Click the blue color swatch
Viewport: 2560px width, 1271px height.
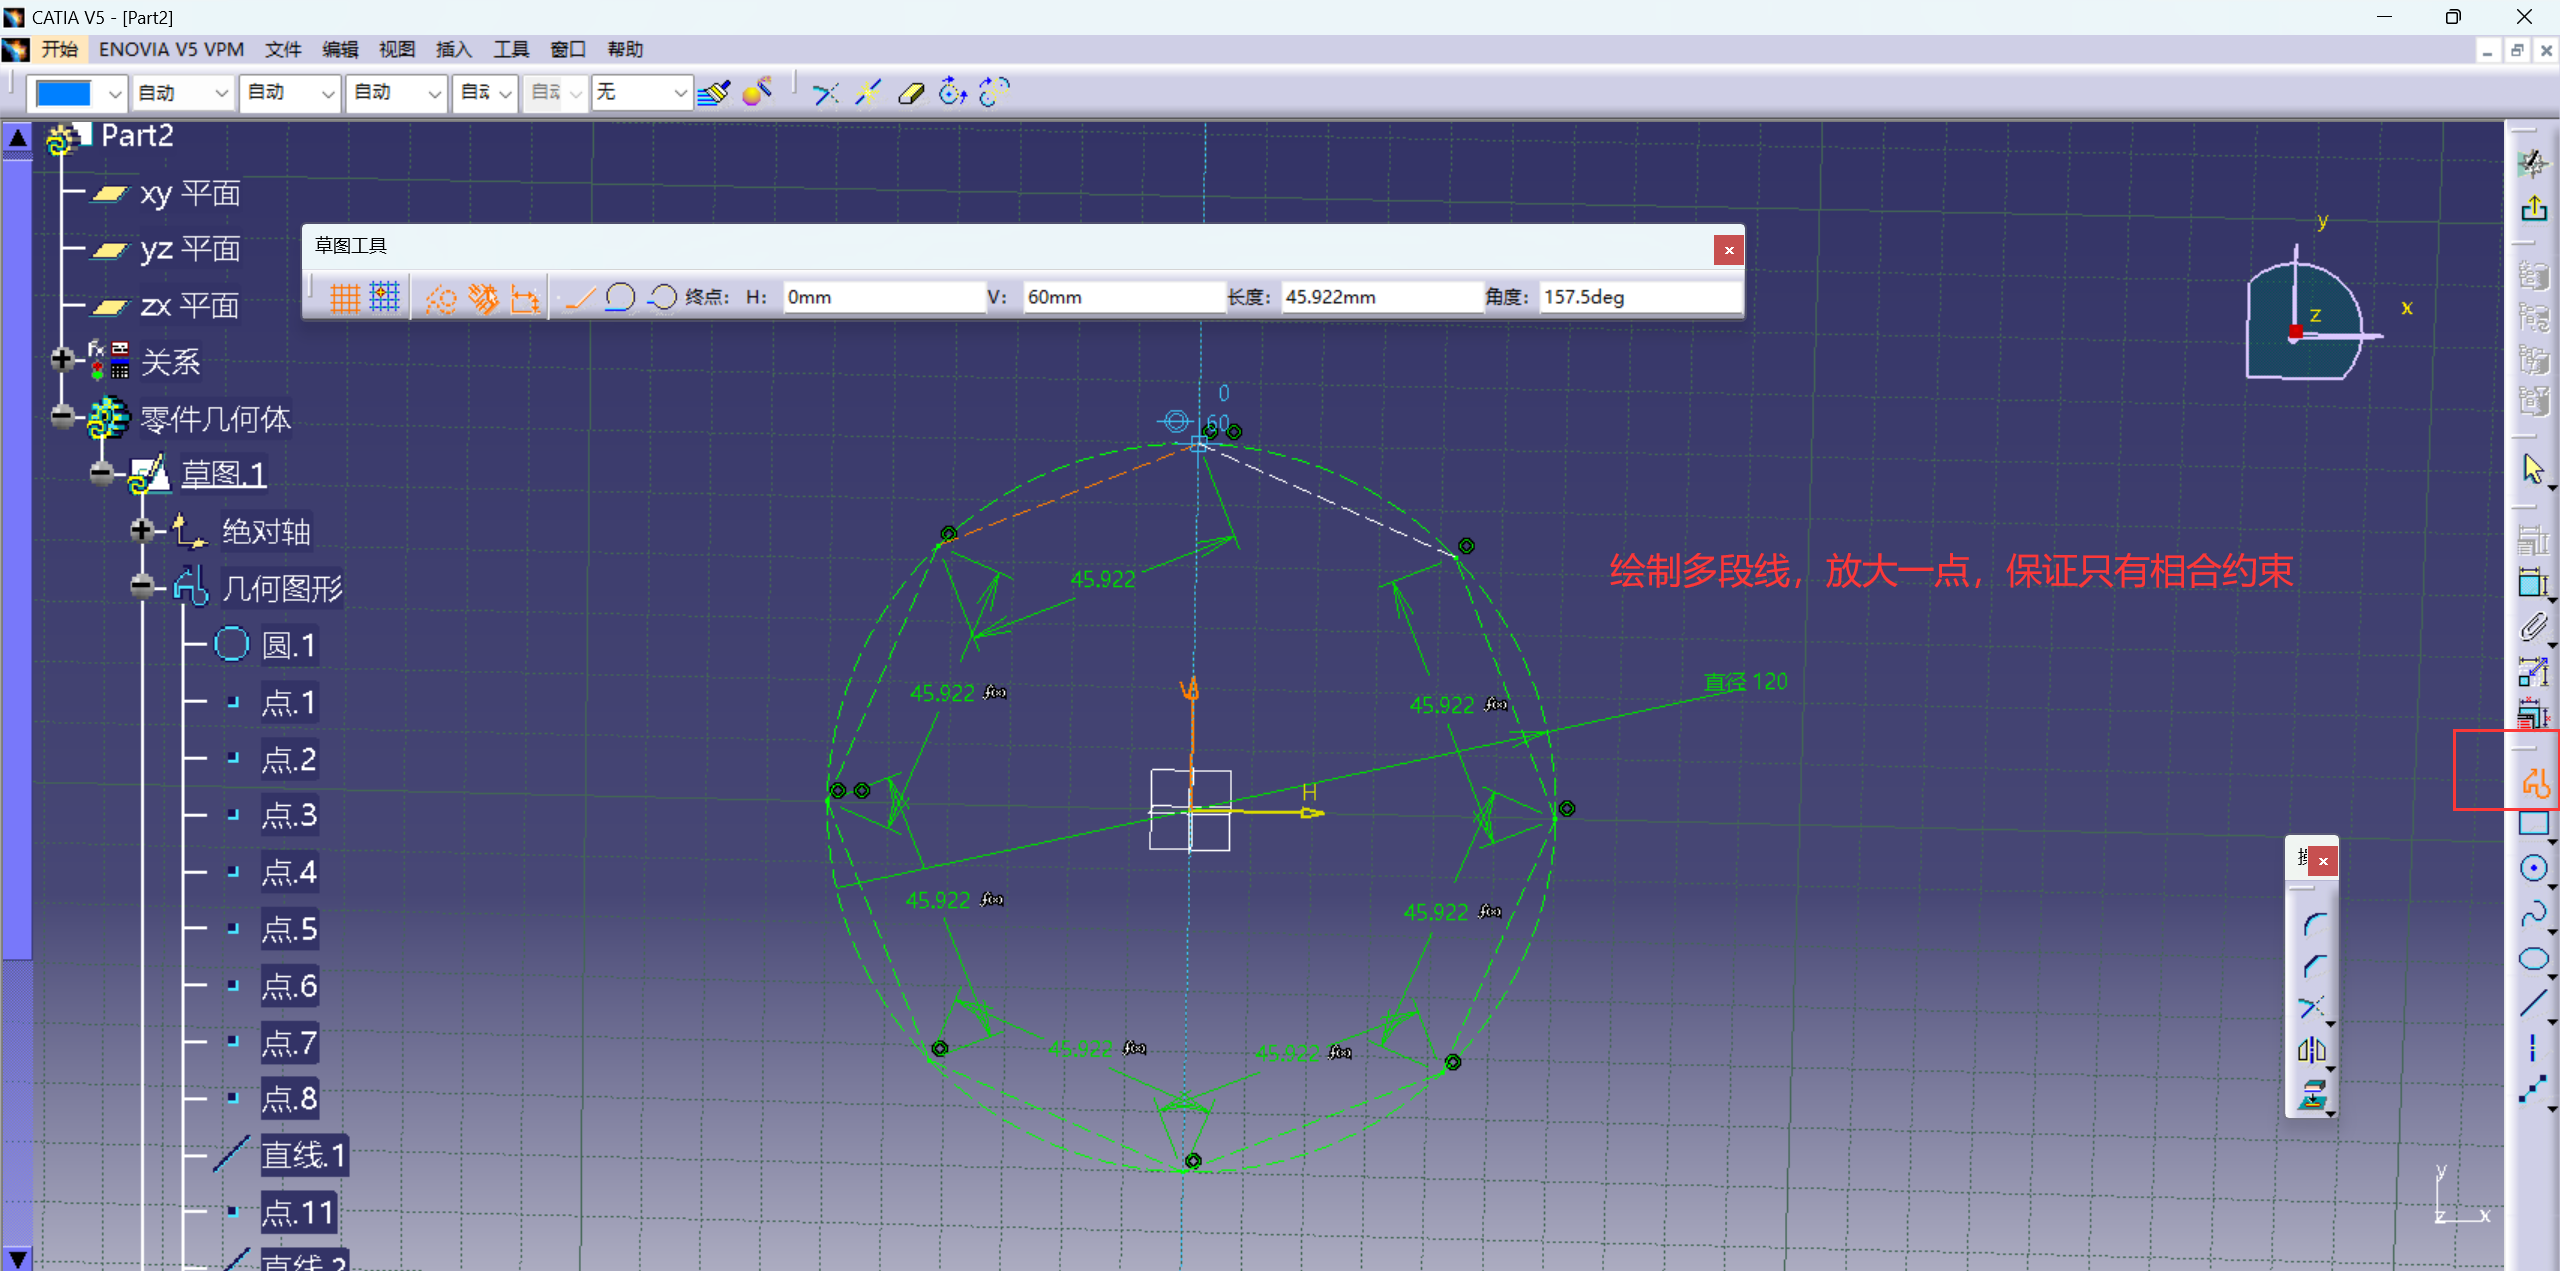[65, 94]
